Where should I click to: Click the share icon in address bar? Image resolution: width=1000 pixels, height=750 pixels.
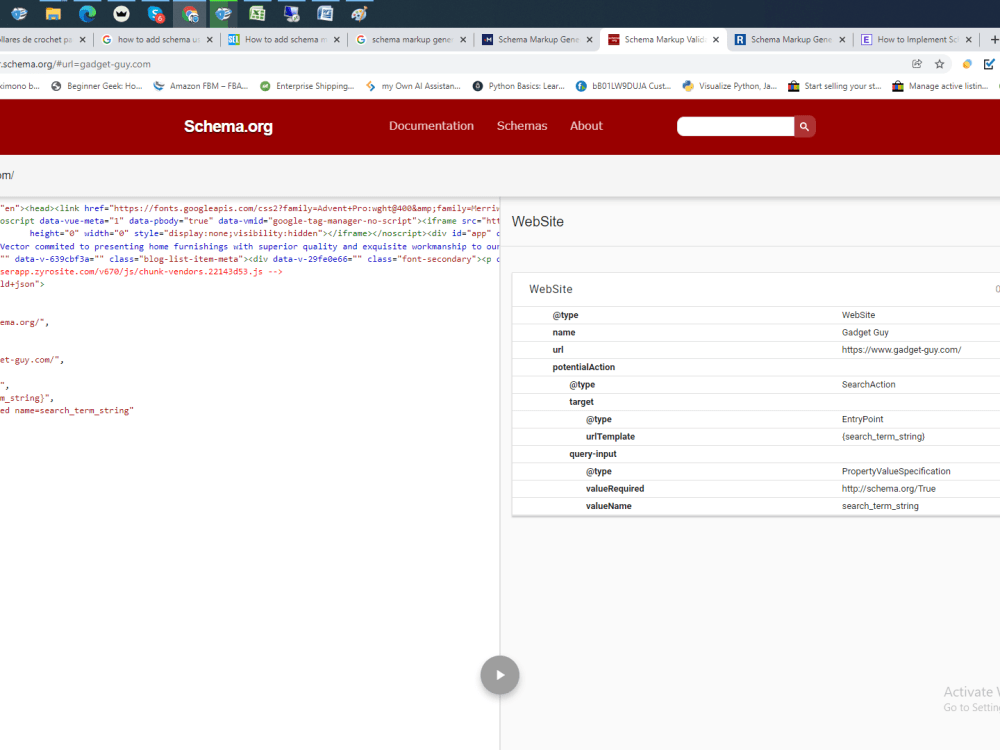tap(916, 62)
